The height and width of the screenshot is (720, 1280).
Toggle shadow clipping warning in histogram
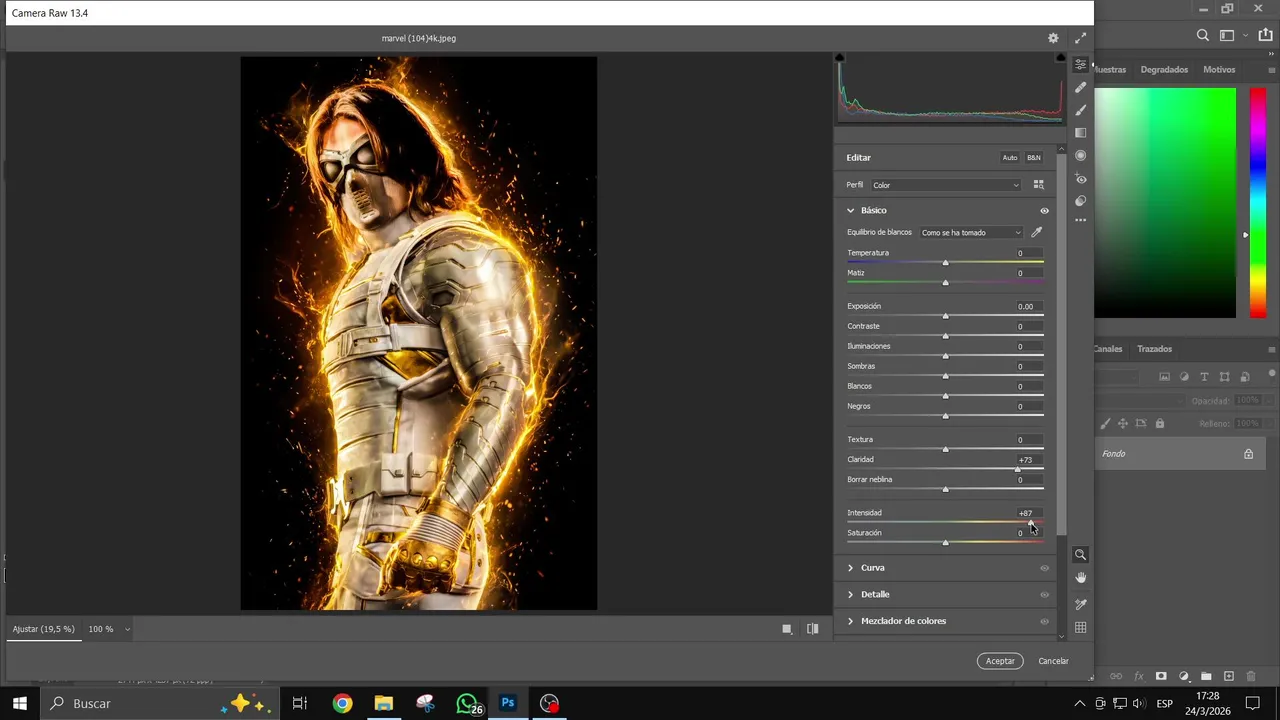click(x=840, y=58)
